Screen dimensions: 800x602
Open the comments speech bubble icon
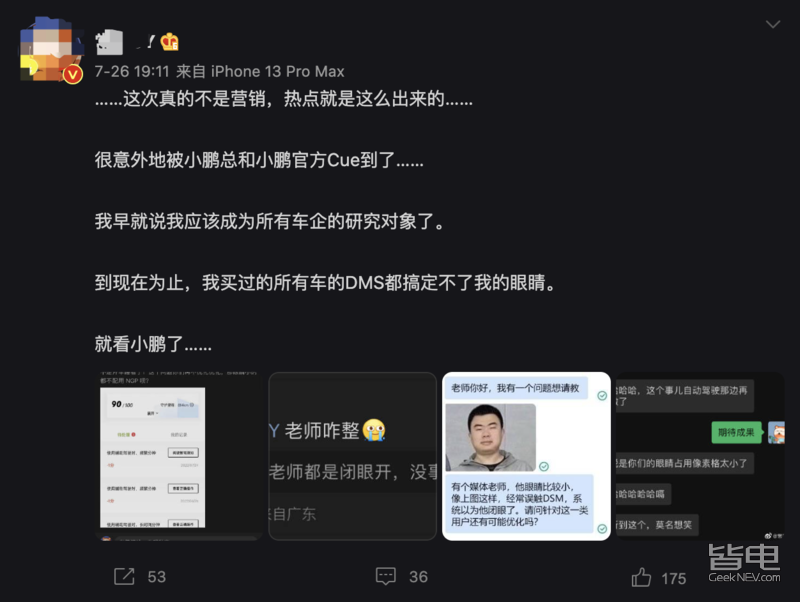pyautogui.click(x=386, y=576)
